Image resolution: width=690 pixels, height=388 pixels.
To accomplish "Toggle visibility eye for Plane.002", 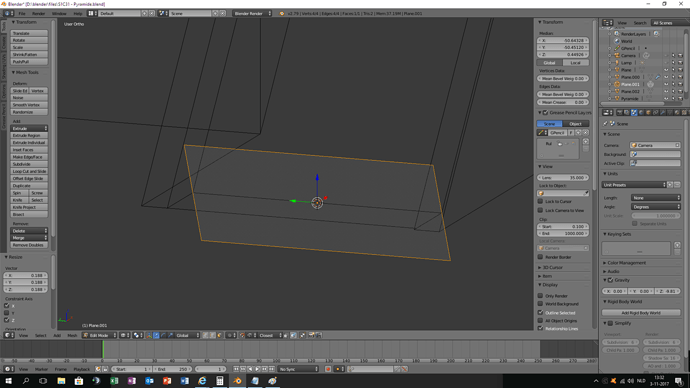I will point(666,92).
